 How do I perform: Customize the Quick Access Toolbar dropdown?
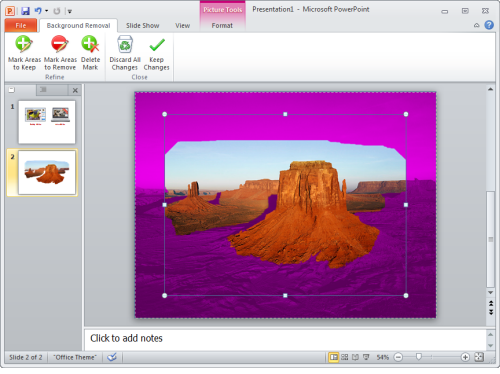pos(70,11)
